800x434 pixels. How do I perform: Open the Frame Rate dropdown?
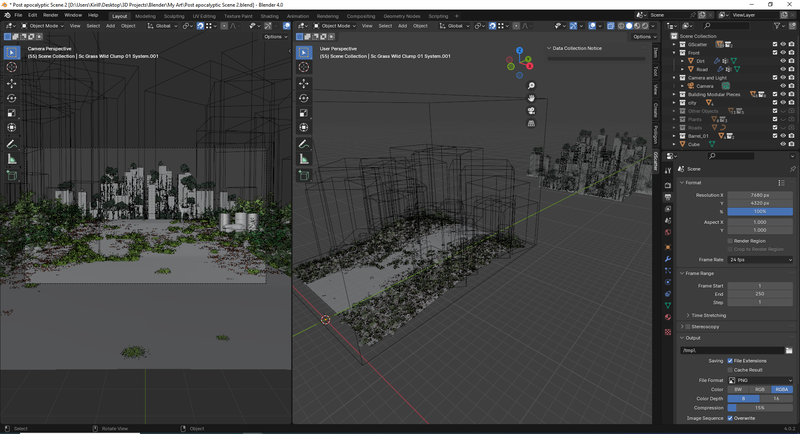click(759, 259)
